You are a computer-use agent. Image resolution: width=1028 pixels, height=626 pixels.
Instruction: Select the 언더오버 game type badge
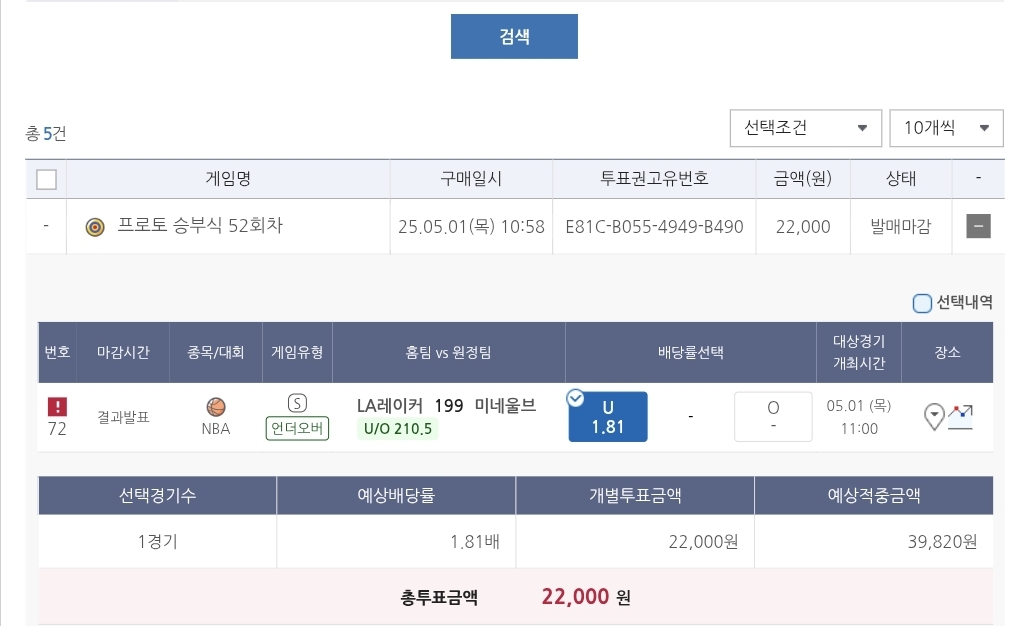click(x=297, y=429)
